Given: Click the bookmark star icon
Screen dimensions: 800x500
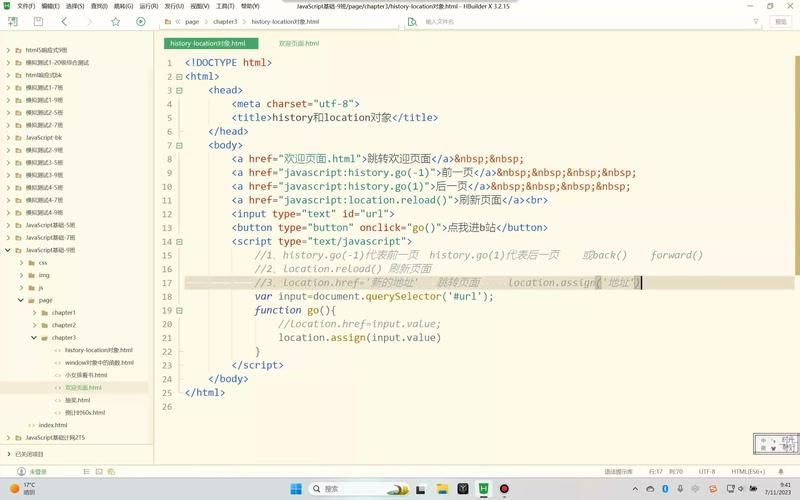Looking at the screenshot, I should [x=116, y=21].
